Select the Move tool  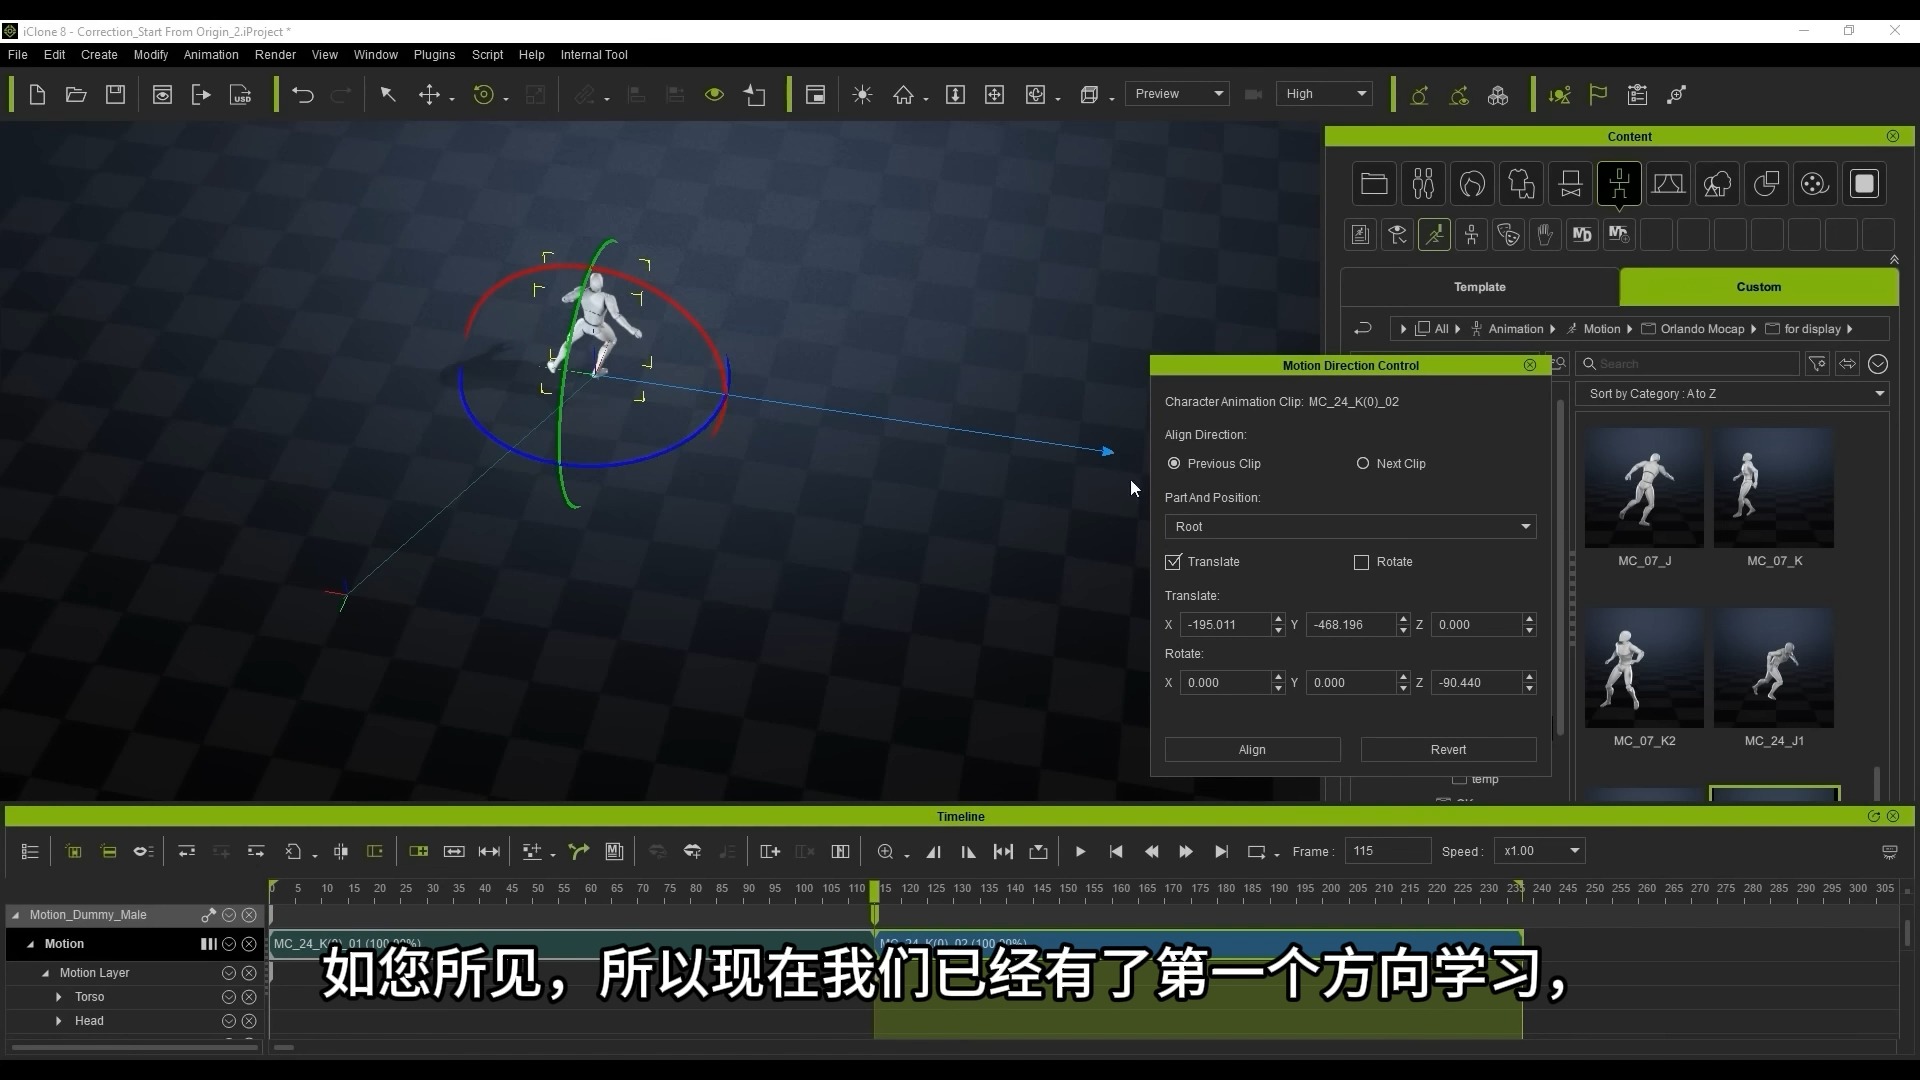point(431,94)
